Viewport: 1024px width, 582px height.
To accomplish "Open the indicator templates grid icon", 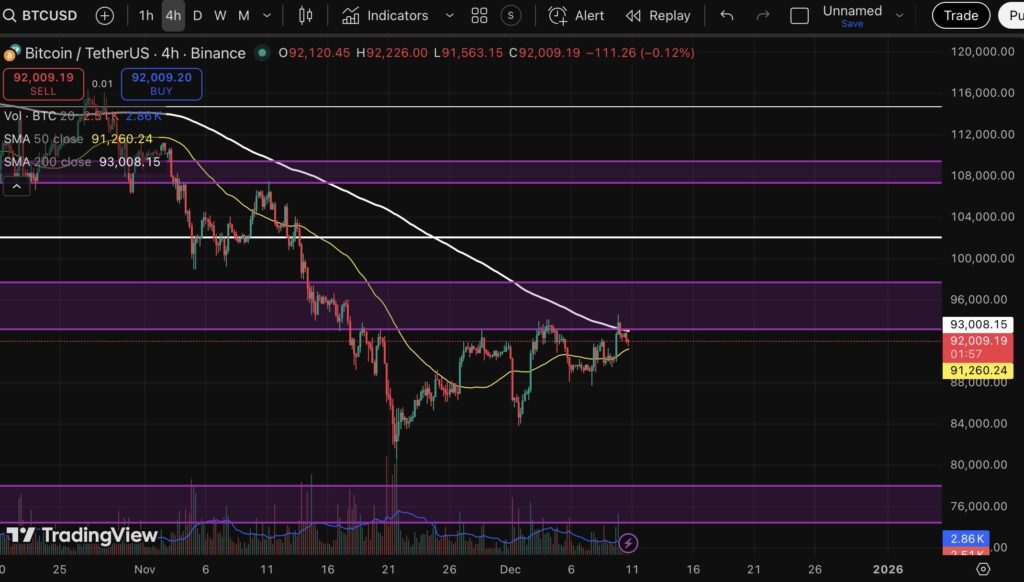I will tap(478, 15).
